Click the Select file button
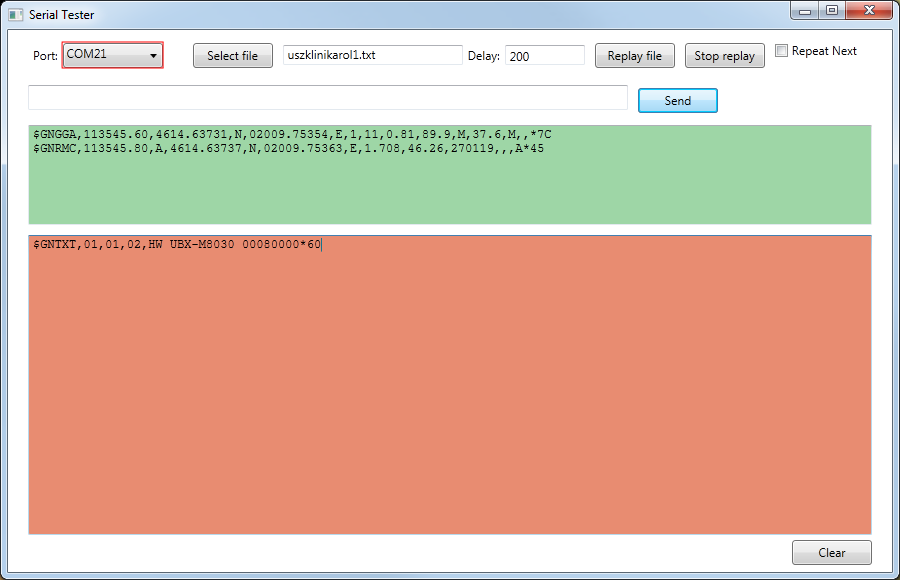Viewport: 900px width, 580px height. point(232,56)
